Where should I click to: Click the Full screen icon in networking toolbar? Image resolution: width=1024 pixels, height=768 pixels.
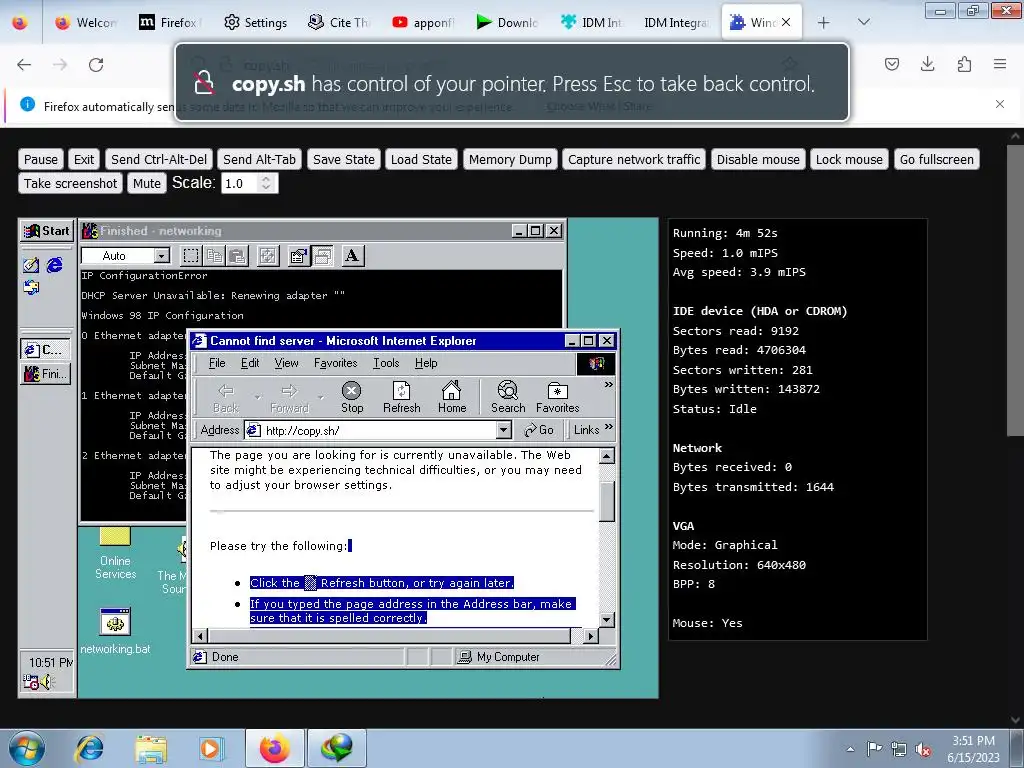(268, 255)
